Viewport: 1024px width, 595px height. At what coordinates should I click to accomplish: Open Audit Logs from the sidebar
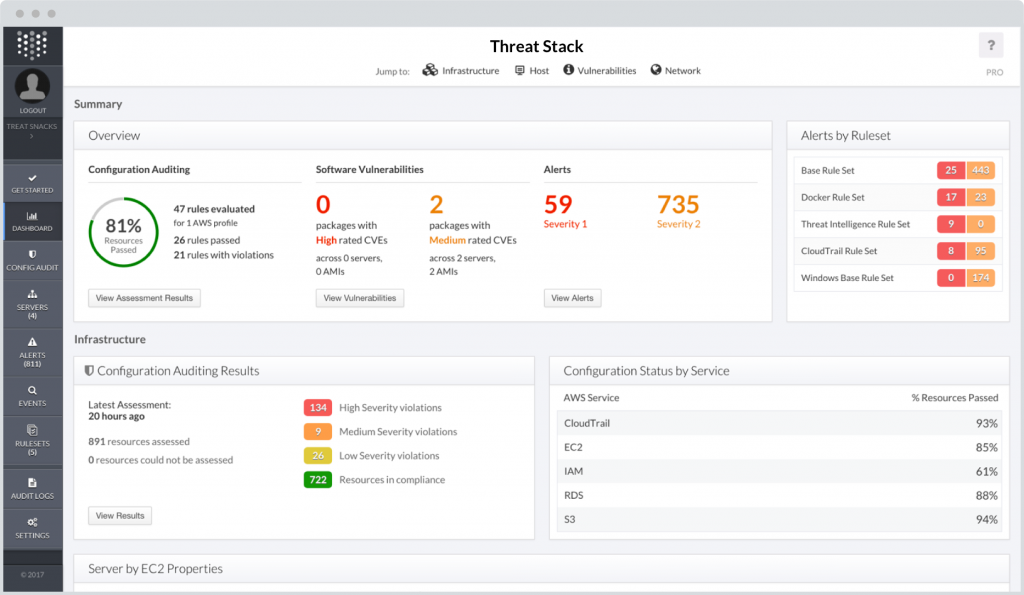click(32, 487)
